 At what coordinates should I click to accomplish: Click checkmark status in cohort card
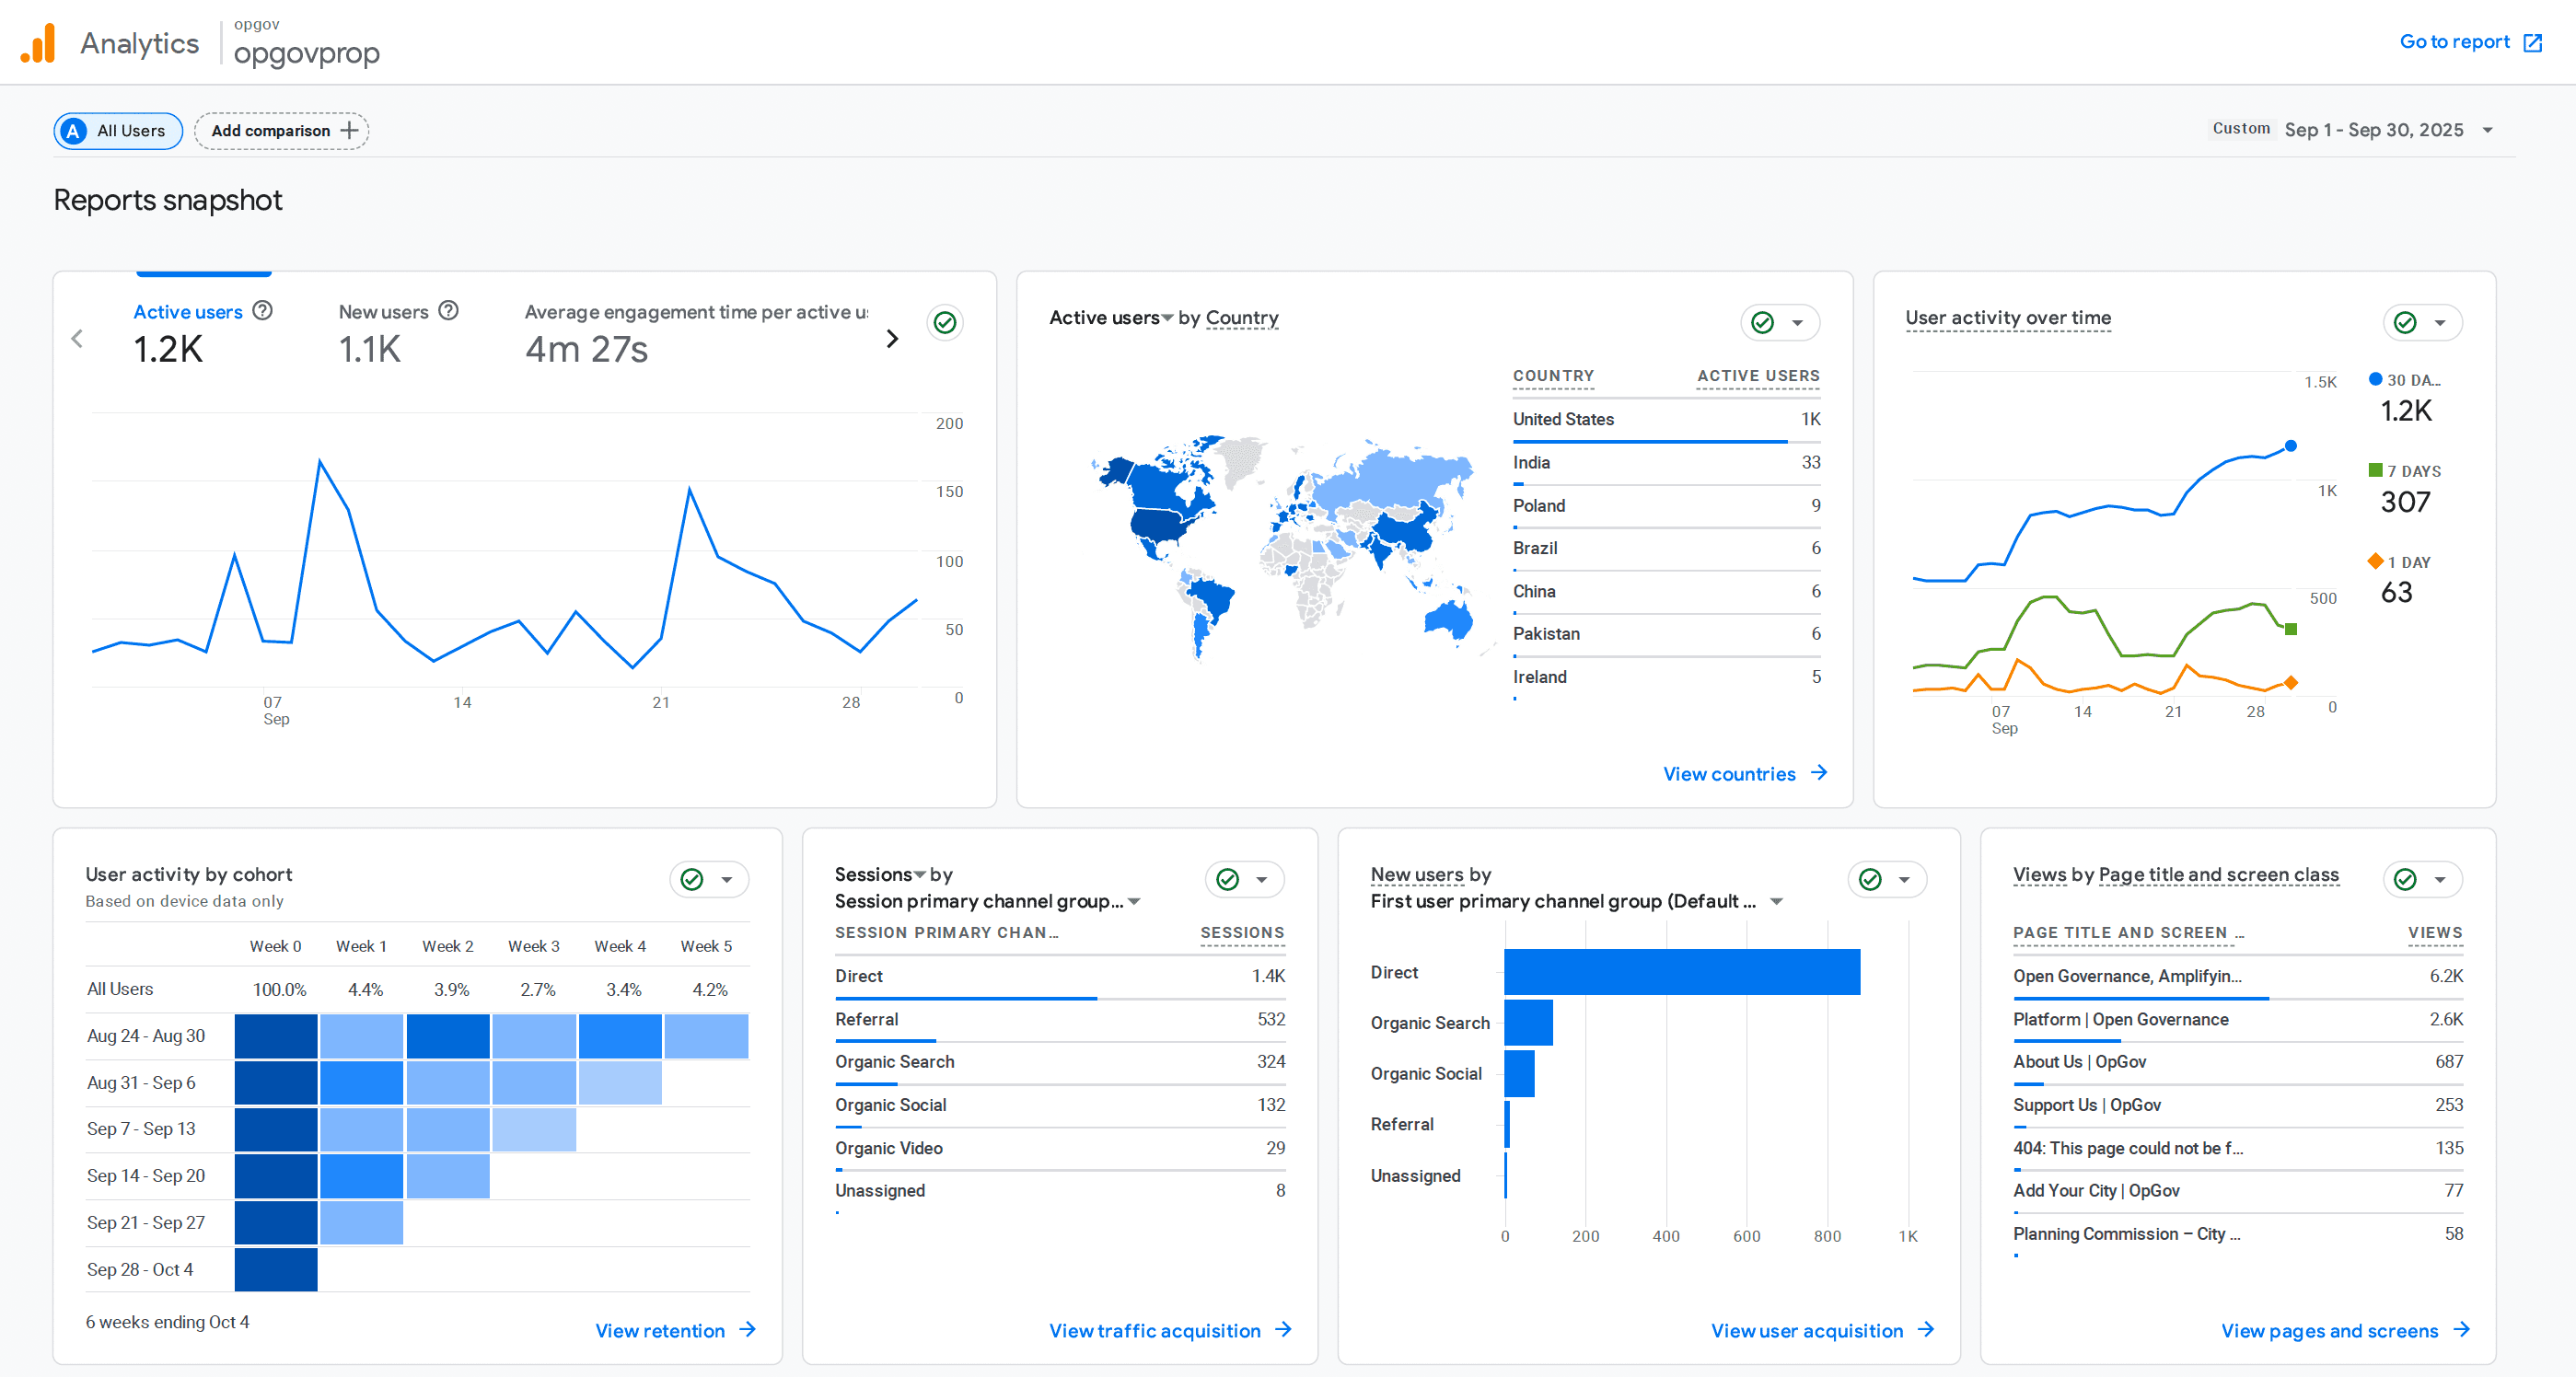pos(692,879)
